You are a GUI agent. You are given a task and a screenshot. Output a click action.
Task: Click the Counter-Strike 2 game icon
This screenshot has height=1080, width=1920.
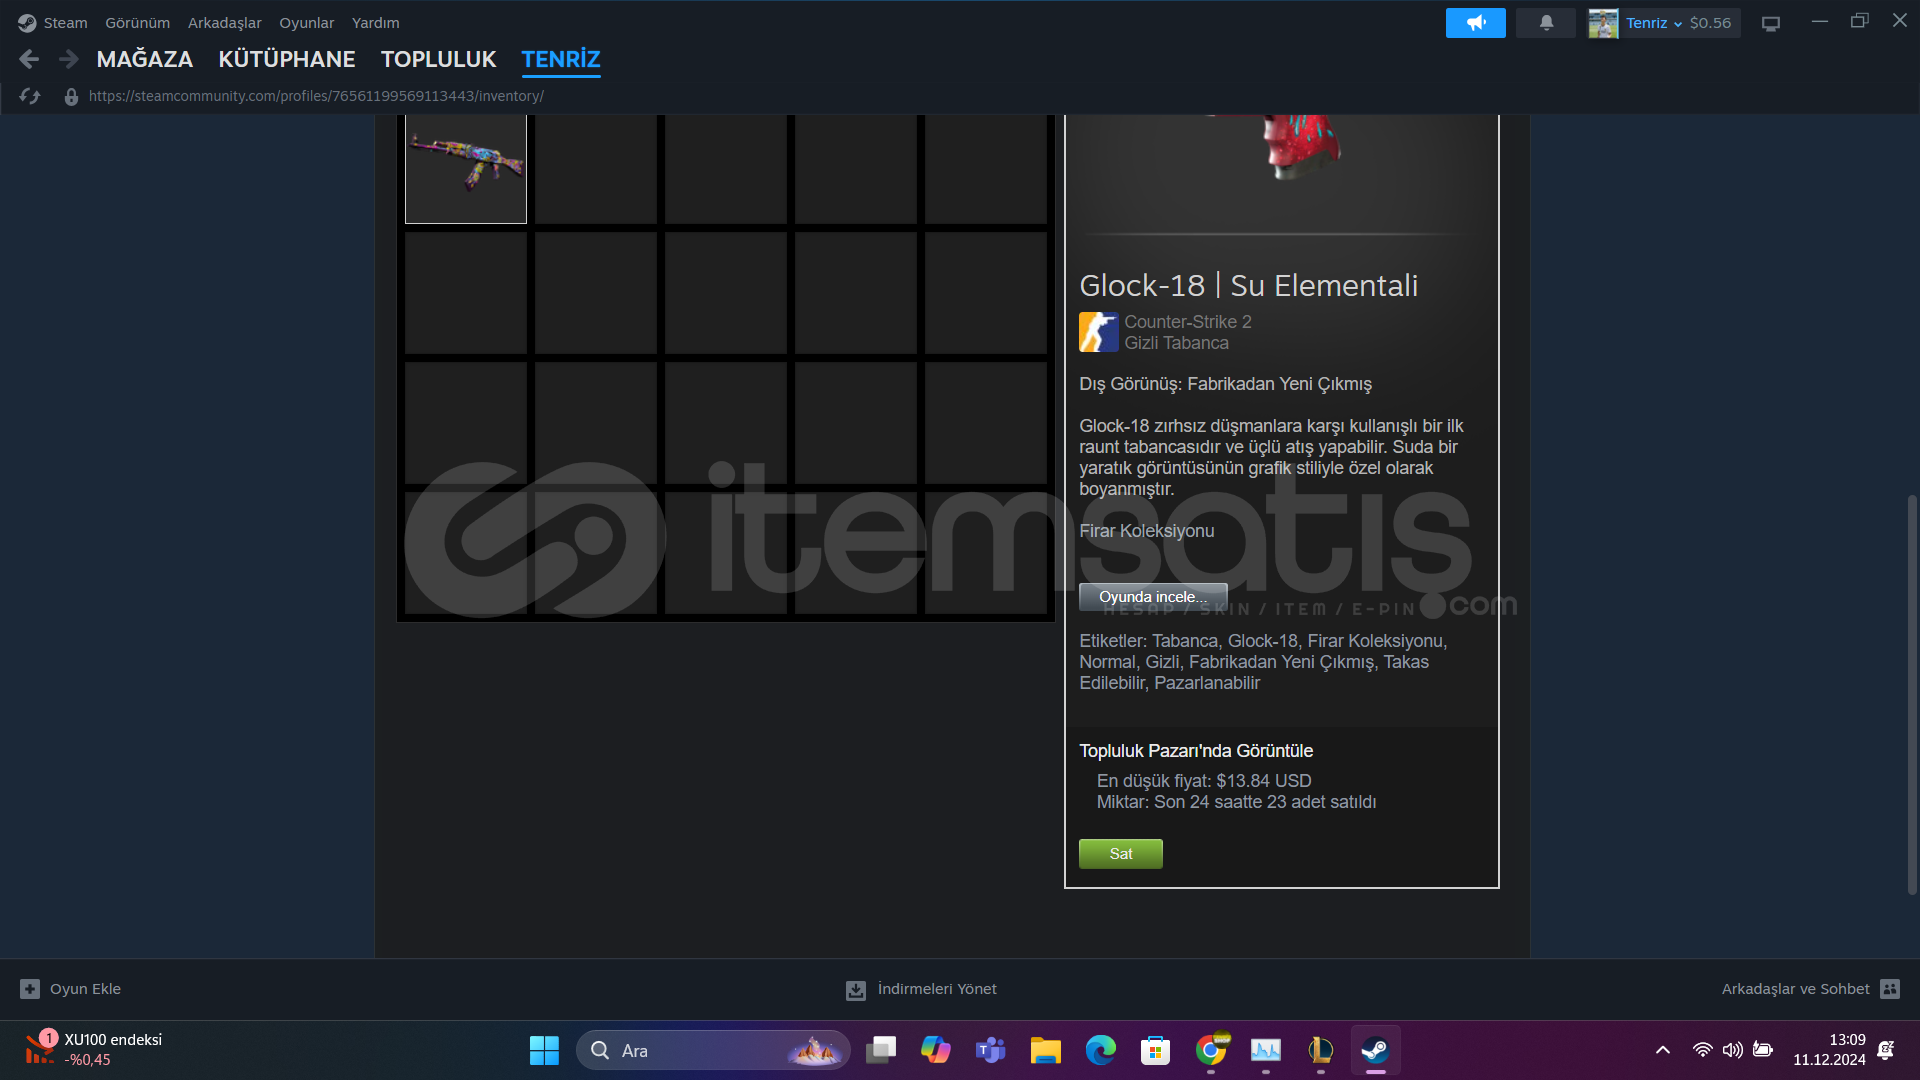[1098, 332]
